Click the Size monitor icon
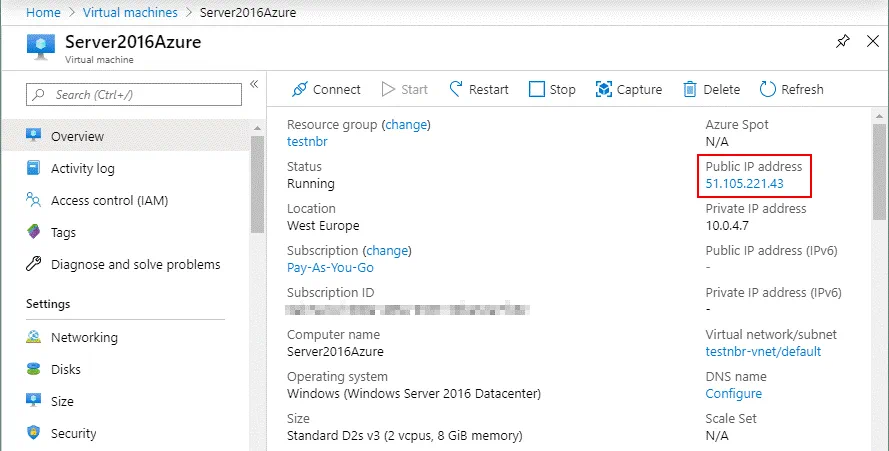The width and height of the screenshot is (889, 451). (33, 401)
